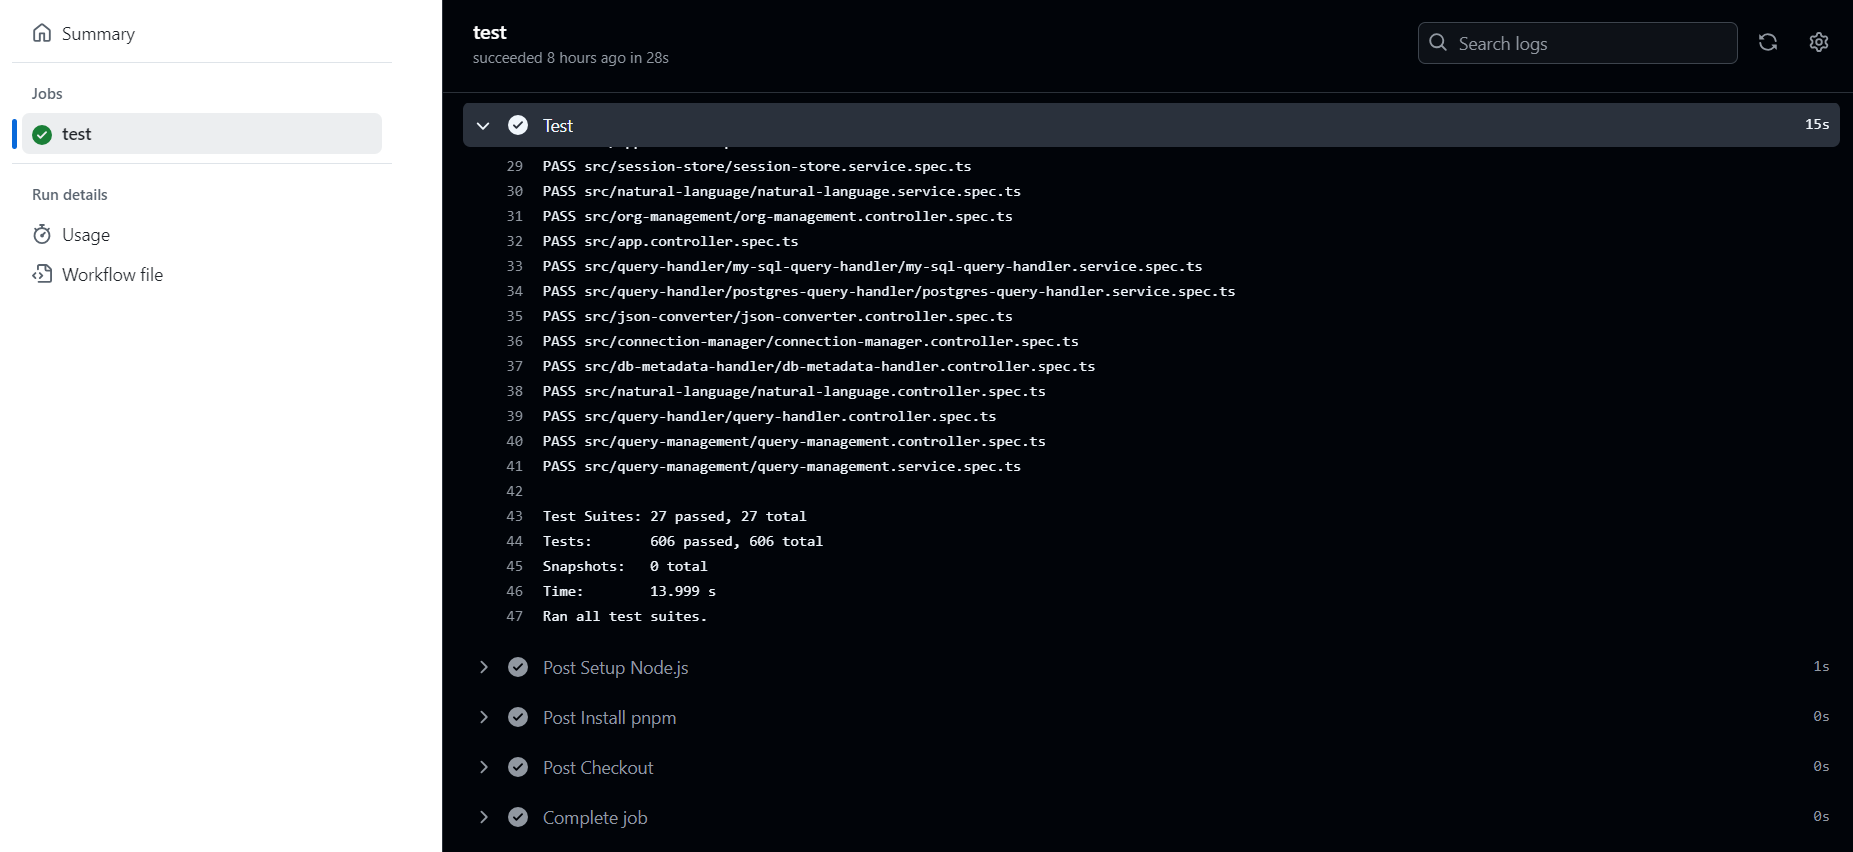Click the 15s duration on Test step

point(1817,124)
